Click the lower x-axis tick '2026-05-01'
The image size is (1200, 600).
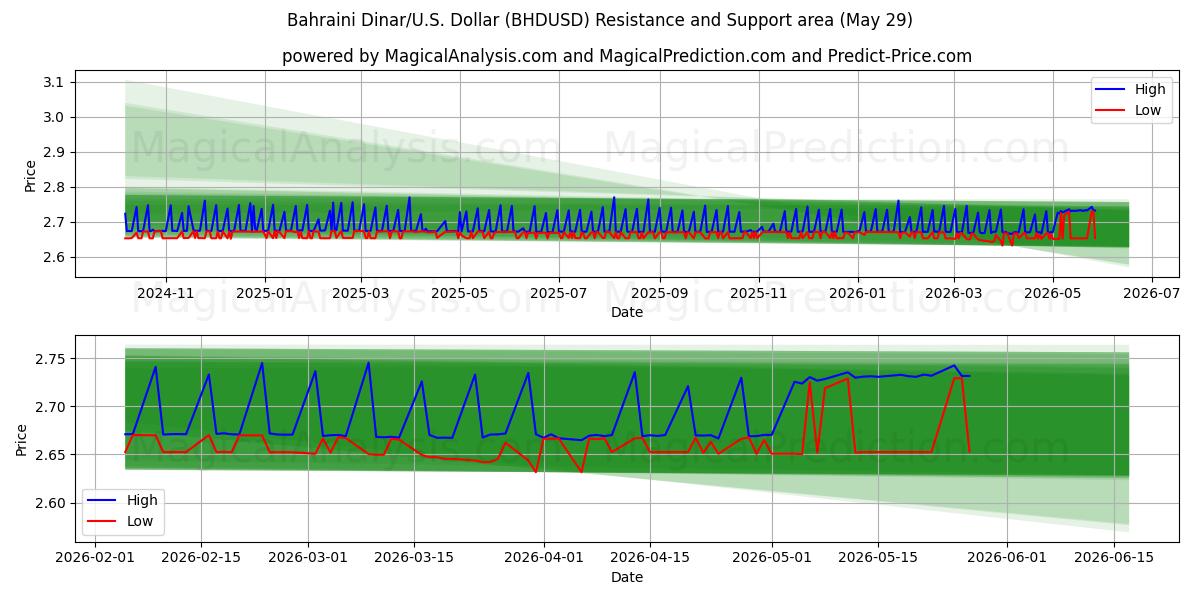point(772,558)
